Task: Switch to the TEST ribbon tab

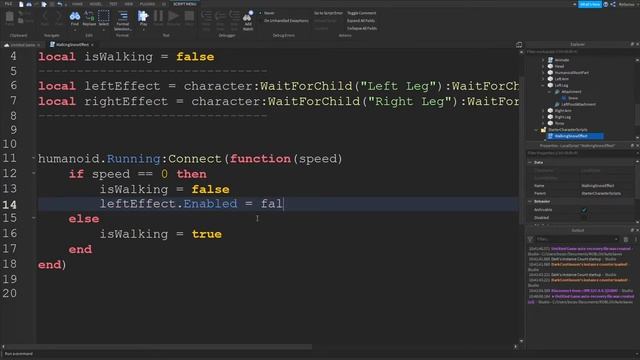Action: pos(113,4)
